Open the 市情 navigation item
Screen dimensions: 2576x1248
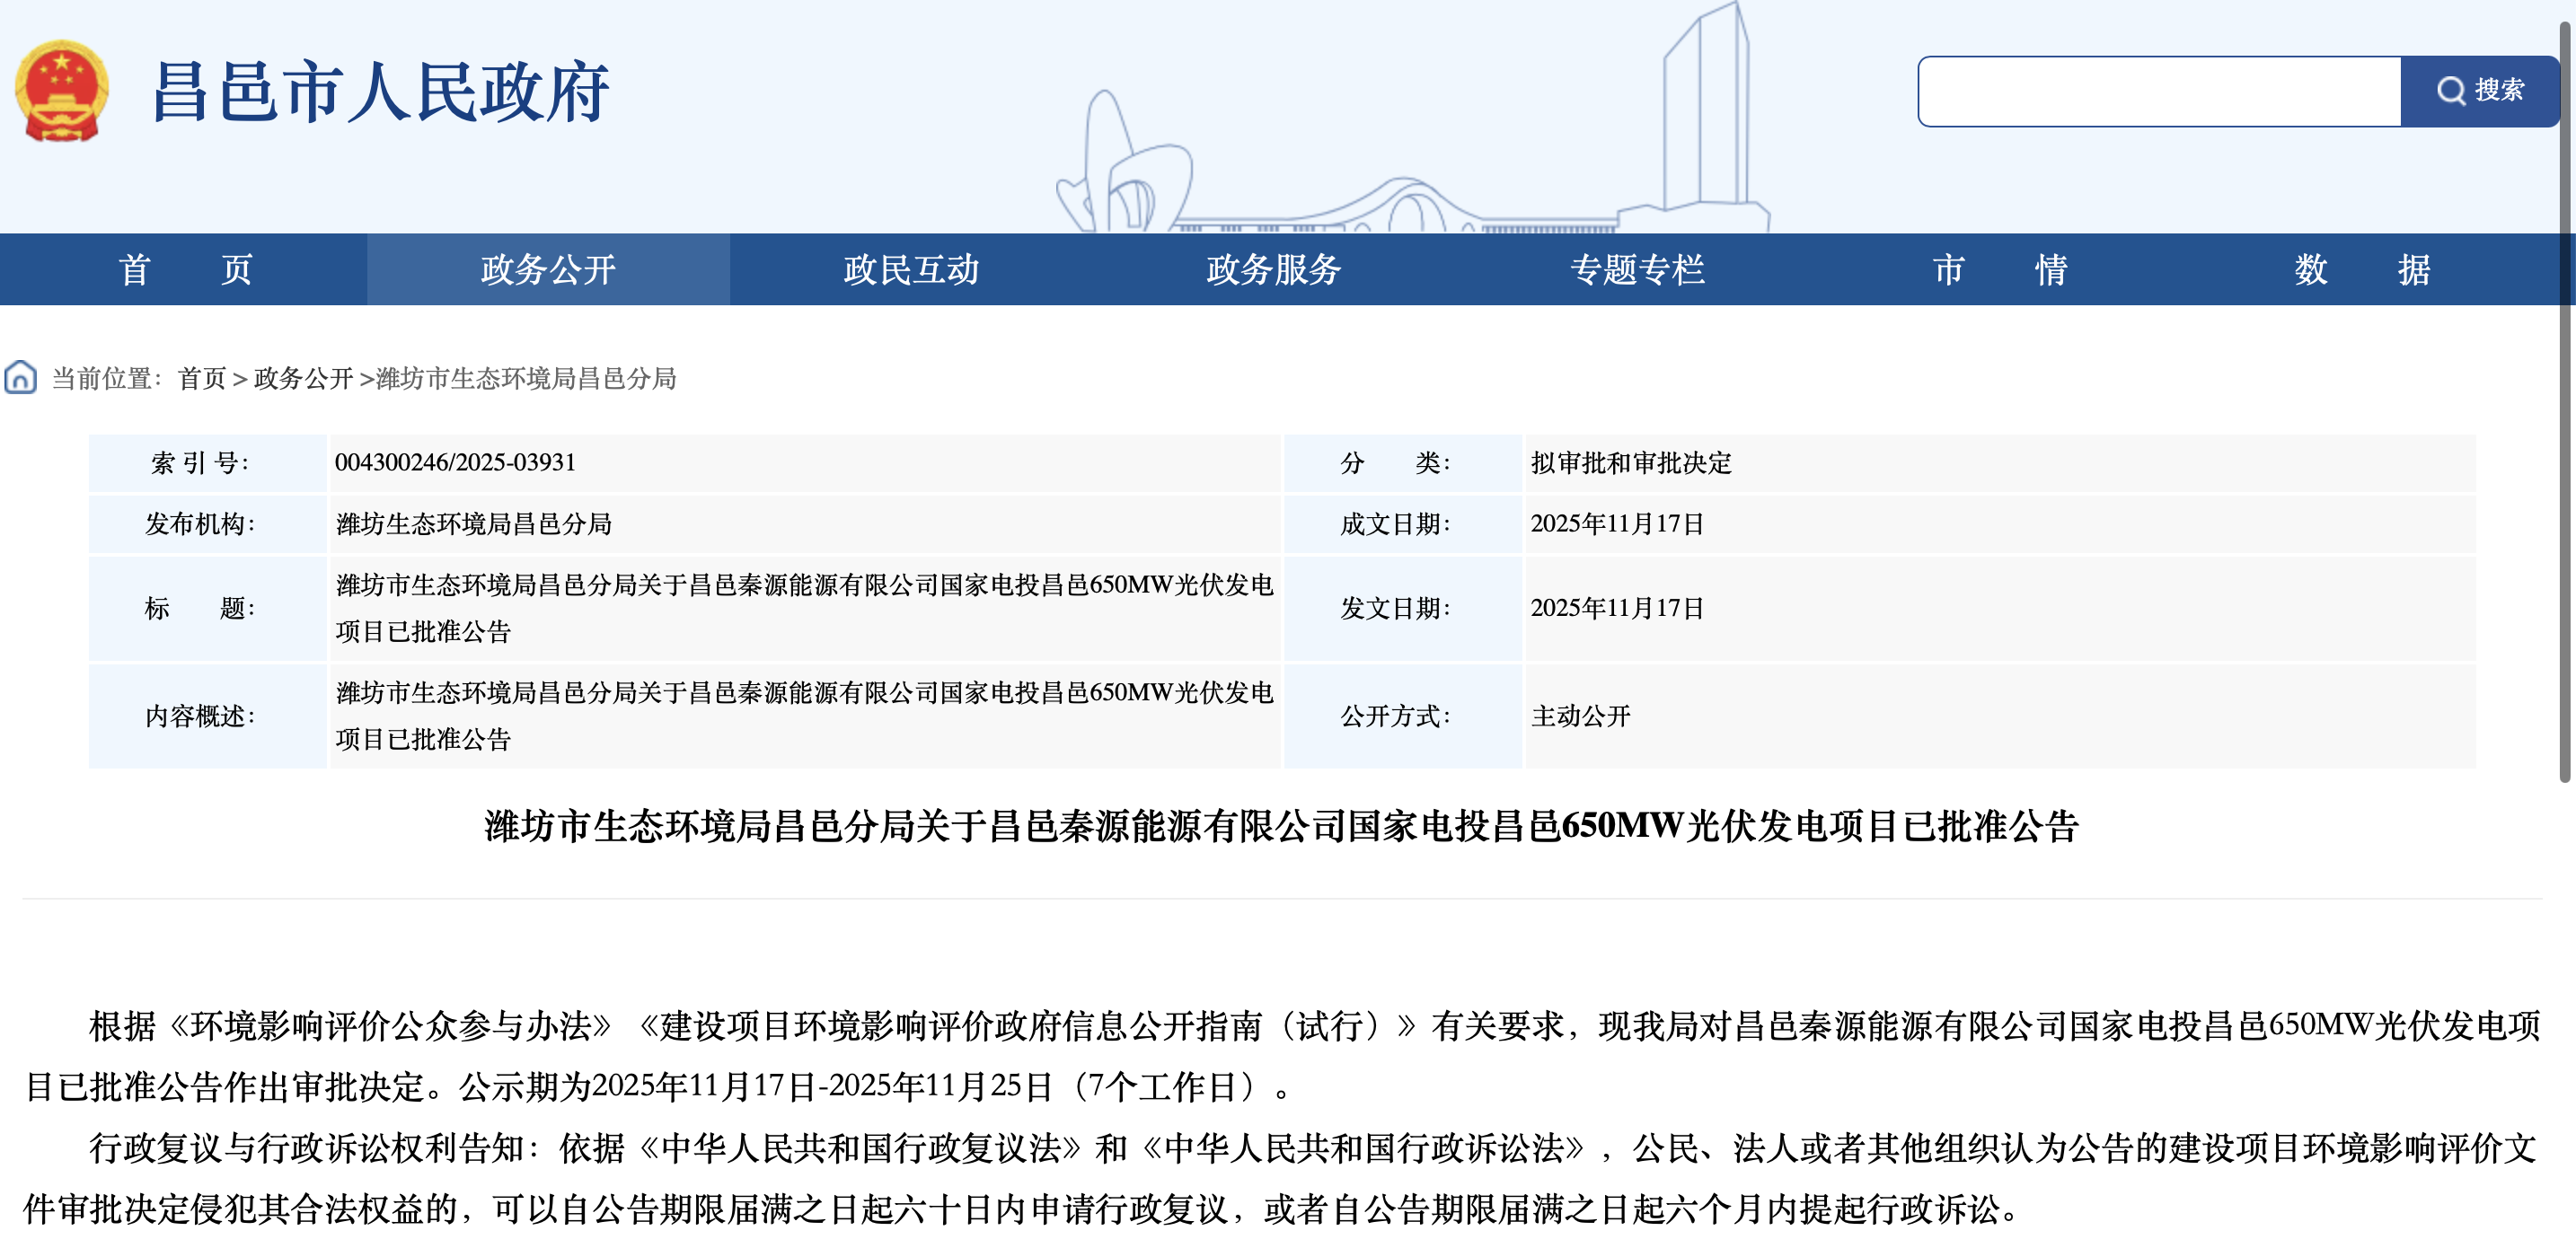click(1999, 269)
